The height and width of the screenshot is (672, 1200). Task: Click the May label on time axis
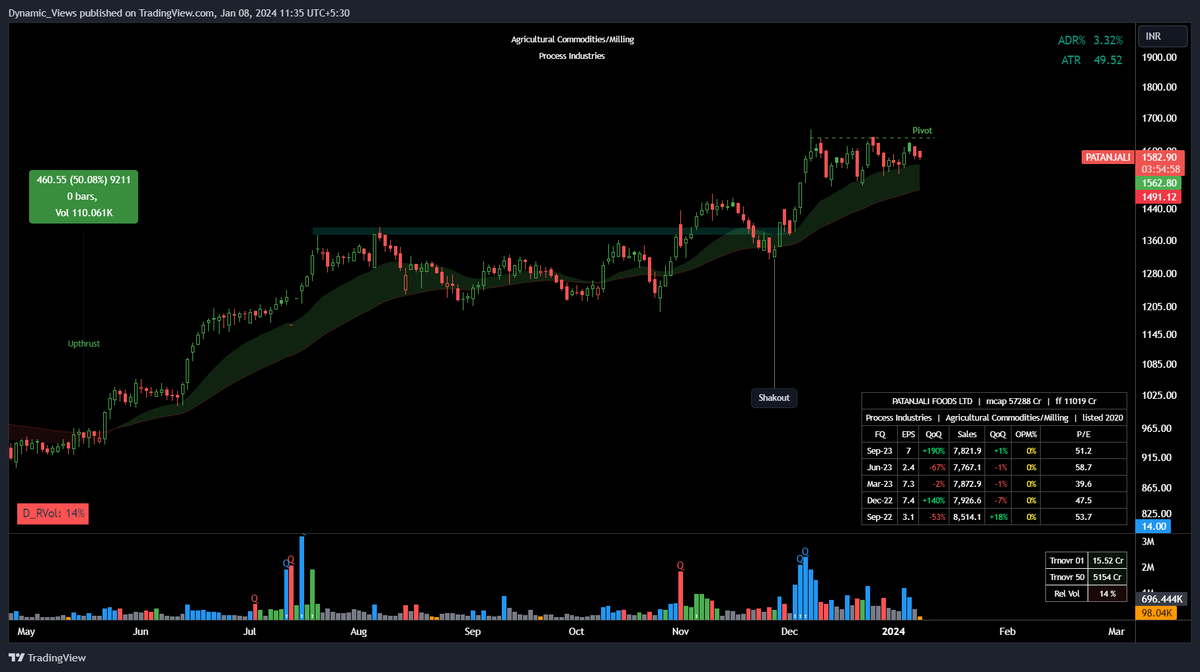point(27,632)
